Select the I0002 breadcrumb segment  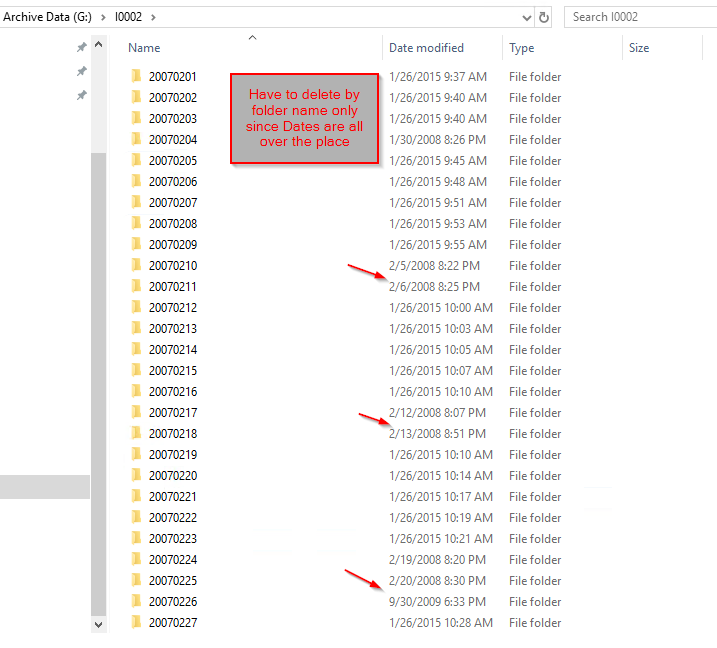(x=128, y=17)
